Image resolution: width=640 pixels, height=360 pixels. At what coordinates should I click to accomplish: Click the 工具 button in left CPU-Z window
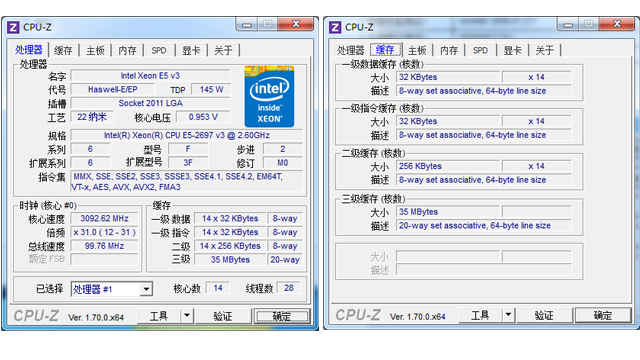pyautogui.click(x=159, y=316)
